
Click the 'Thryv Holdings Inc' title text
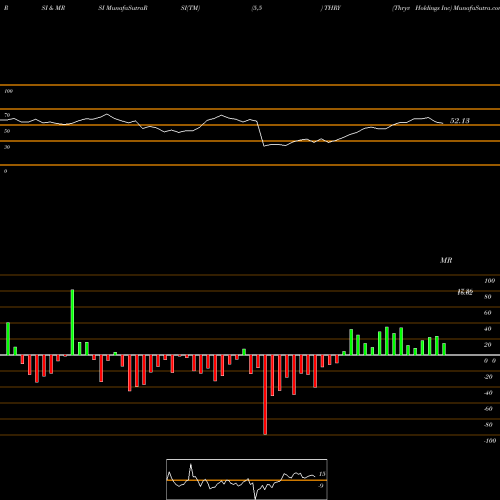[x=422, y=8]
